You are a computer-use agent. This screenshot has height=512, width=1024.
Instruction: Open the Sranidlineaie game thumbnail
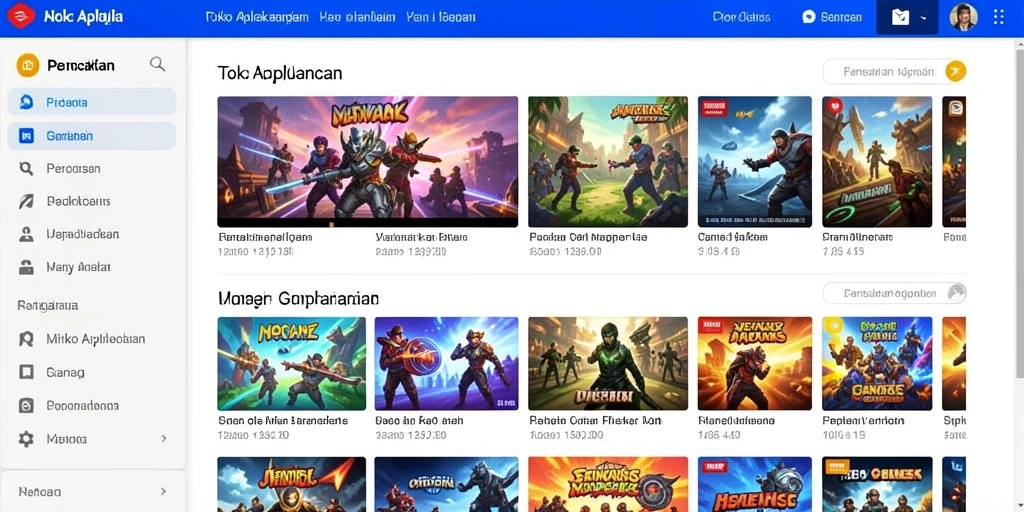(877, 161)
